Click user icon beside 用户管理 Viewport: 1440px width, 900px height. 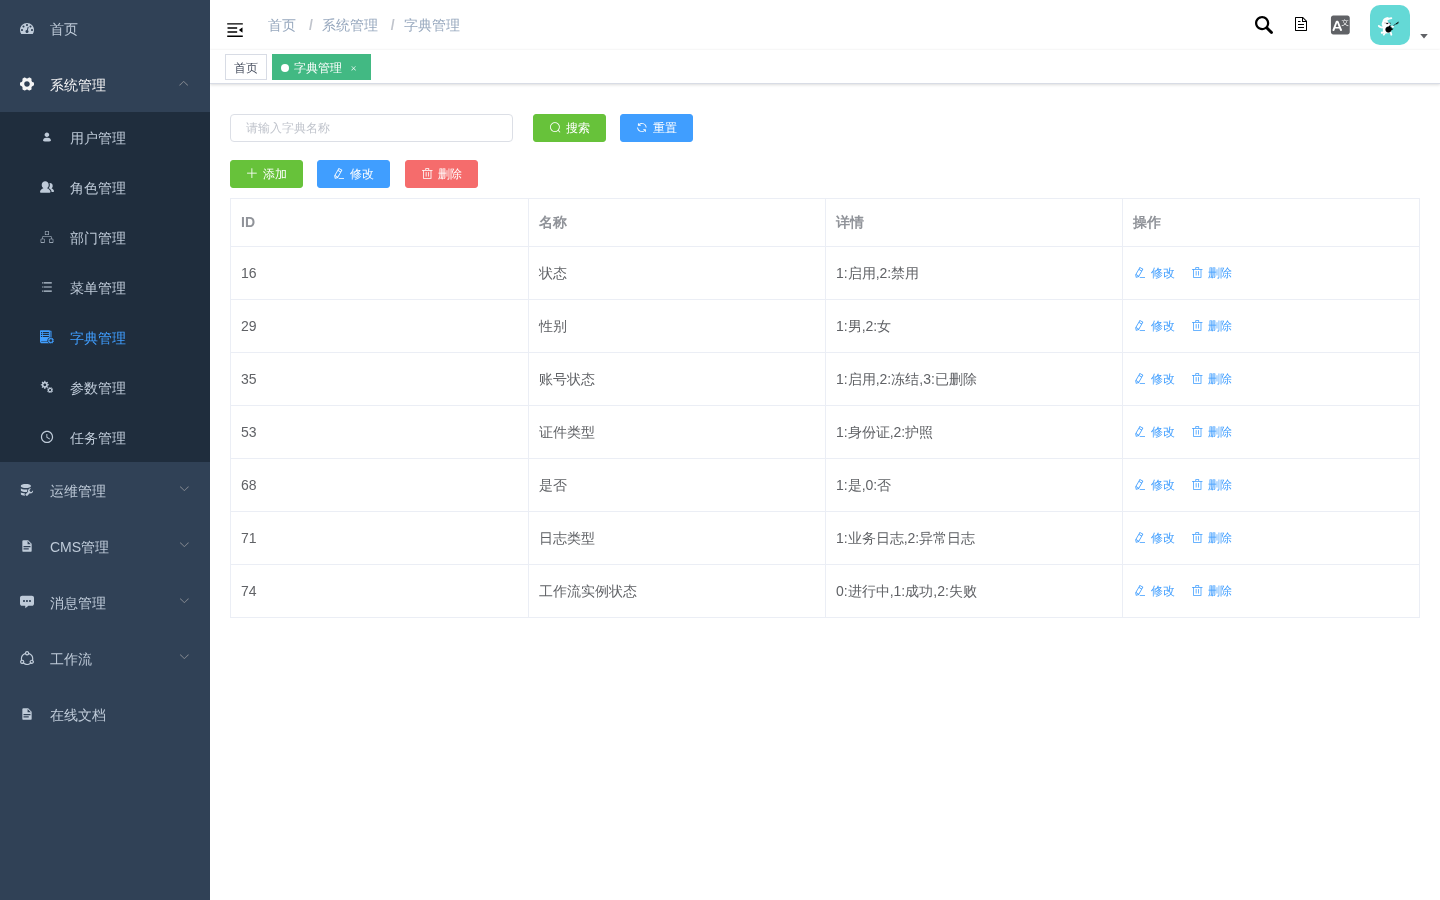pos(47,137)
